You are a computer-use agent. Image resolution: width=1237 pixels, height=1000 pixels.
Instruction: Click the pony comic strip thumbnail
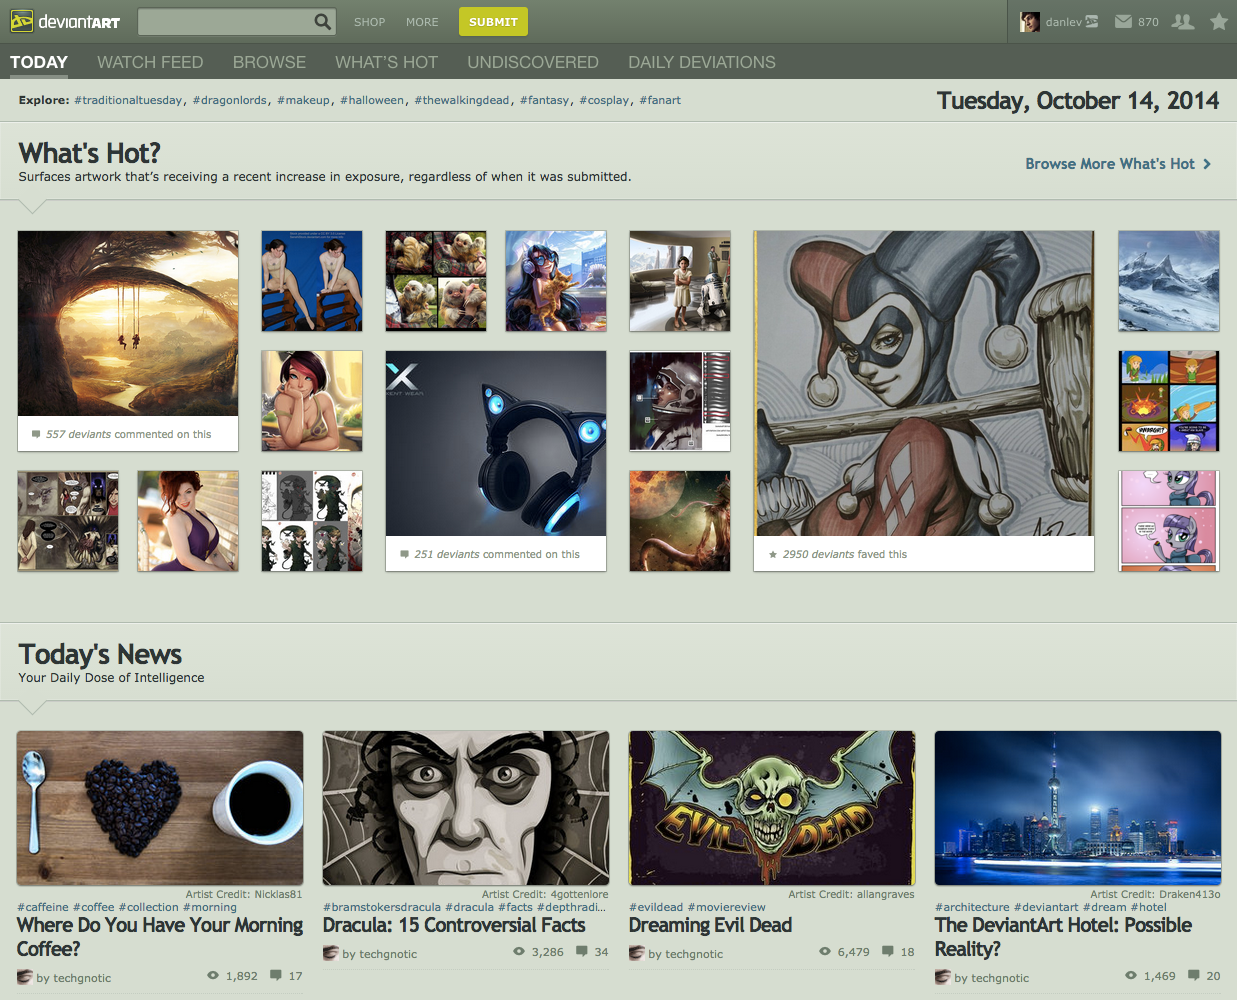1169,521
